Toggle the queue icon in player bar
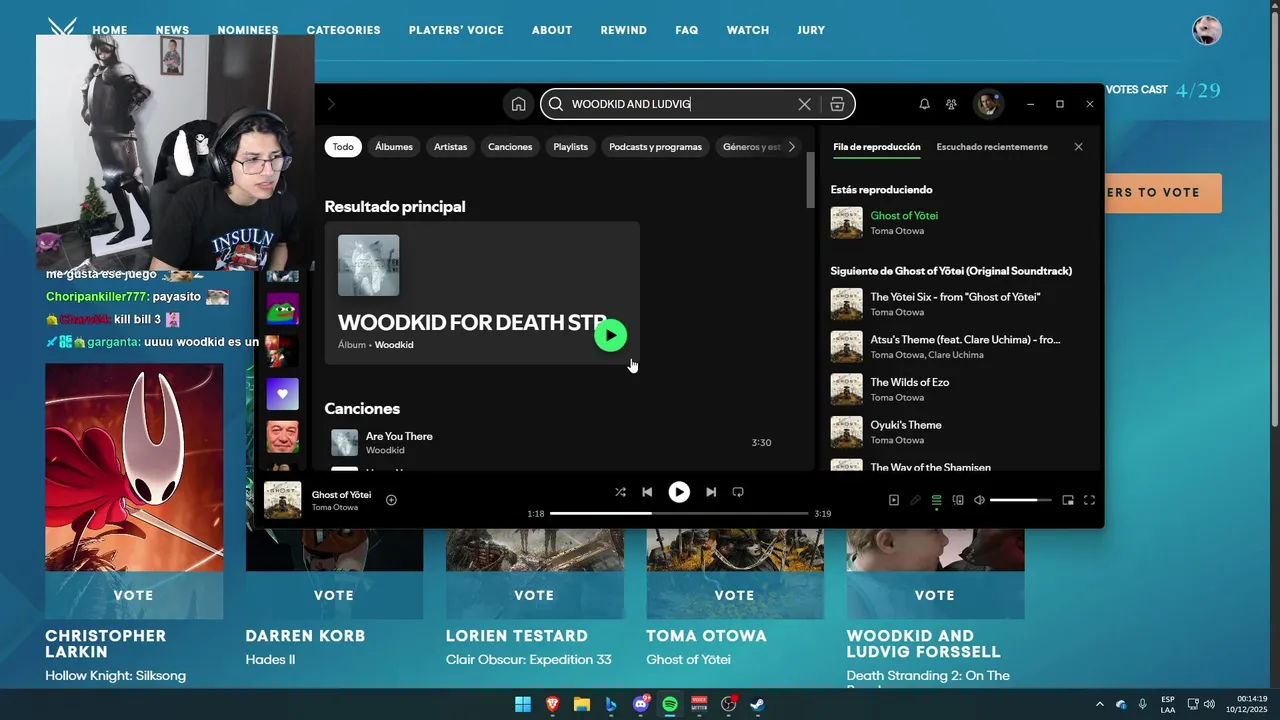Screen dimensions: 1280x720 [937, 500]
